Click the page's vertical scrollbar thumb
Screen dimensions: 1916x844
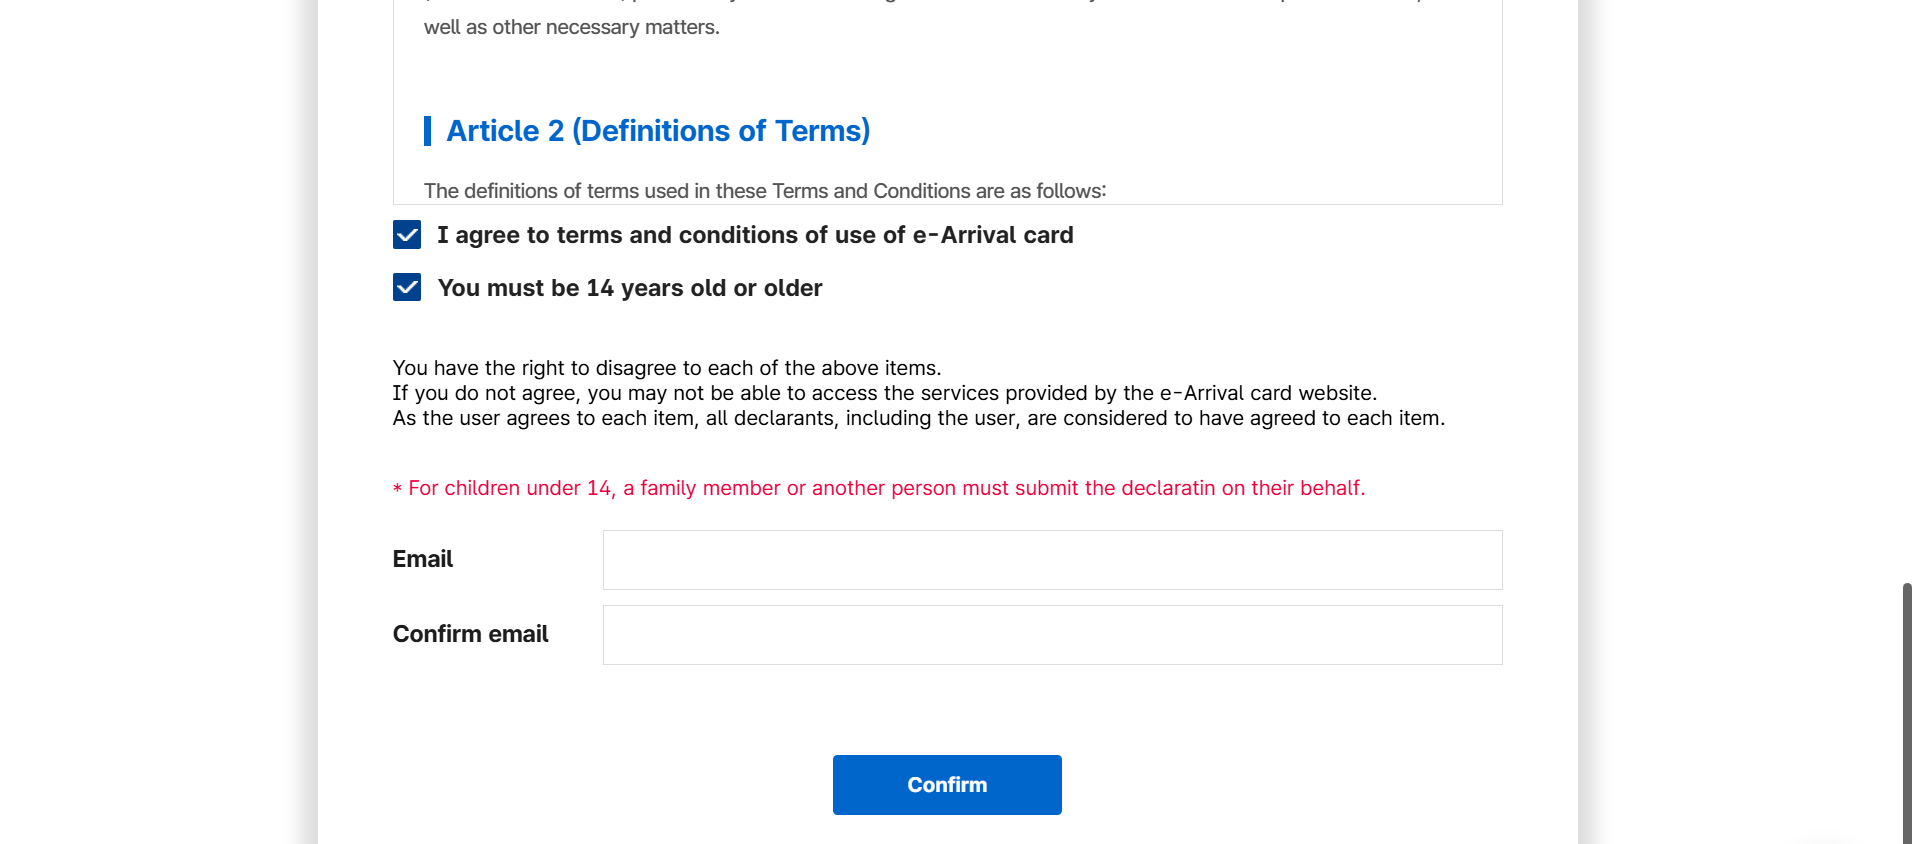coord(1907,710)
